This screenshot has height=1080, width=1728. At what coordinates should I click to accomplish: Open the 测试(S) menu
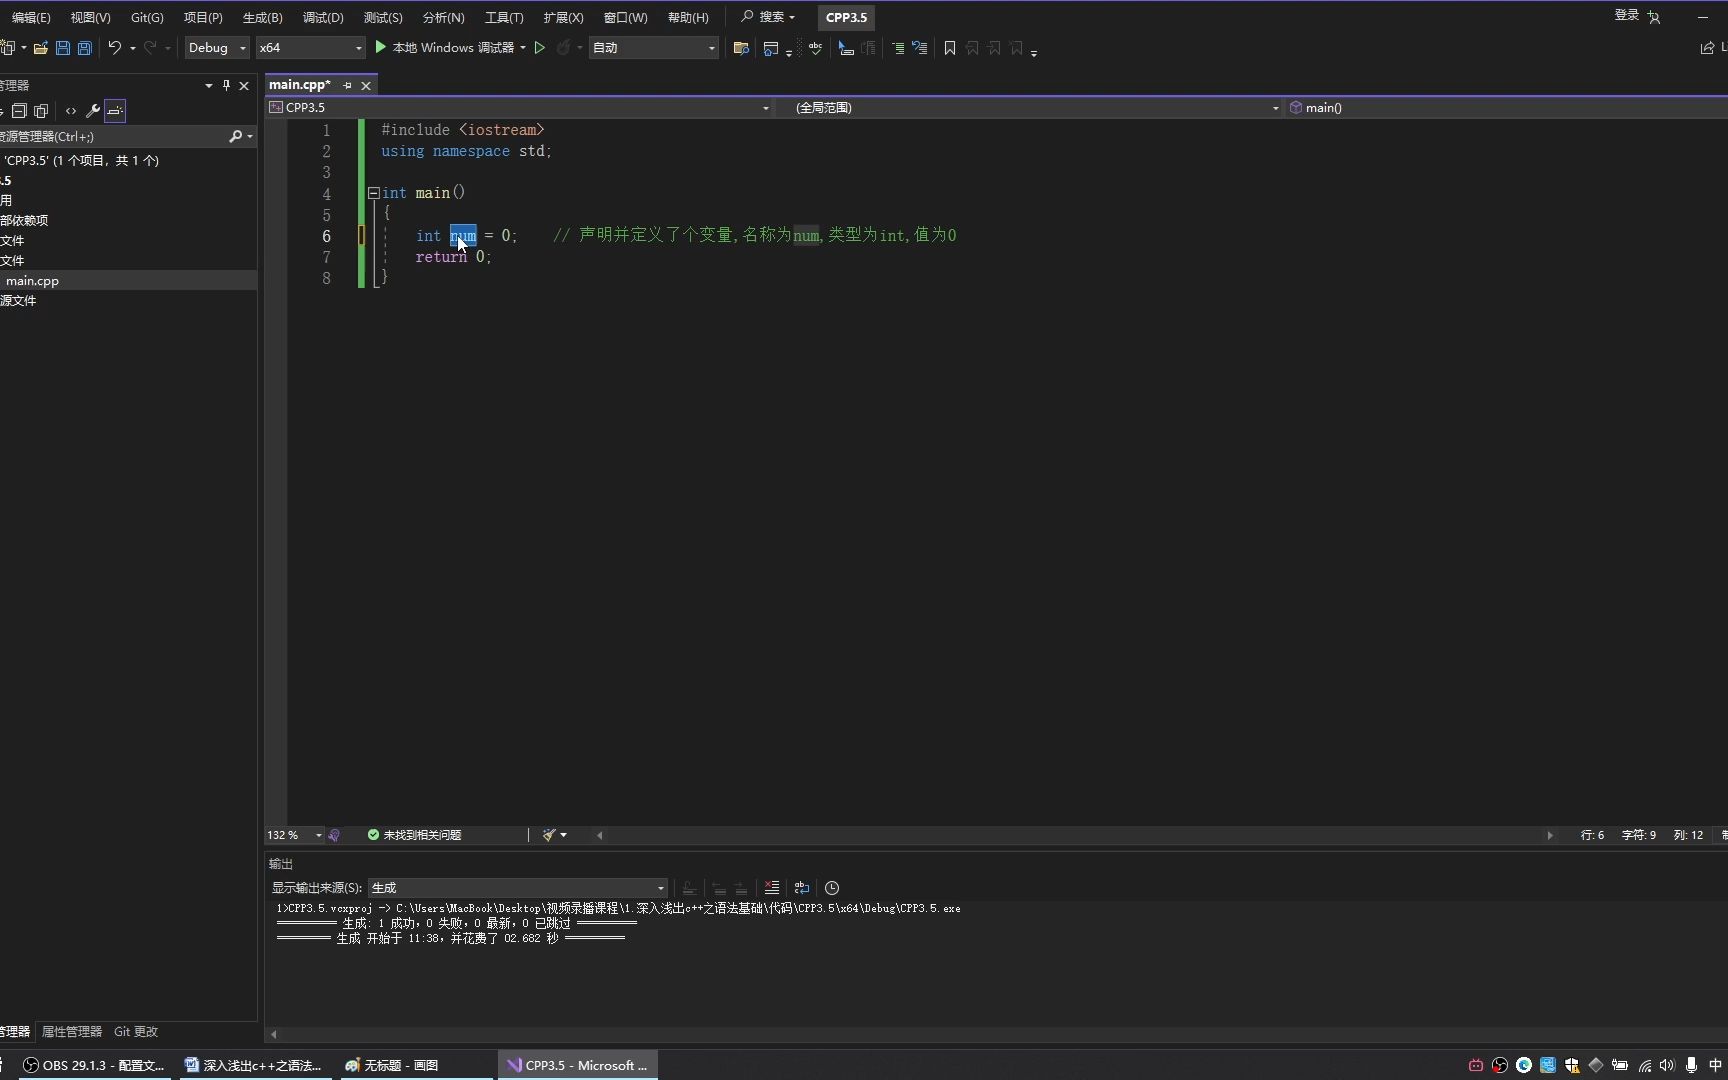pyautogui.click(x=383, y=17)
